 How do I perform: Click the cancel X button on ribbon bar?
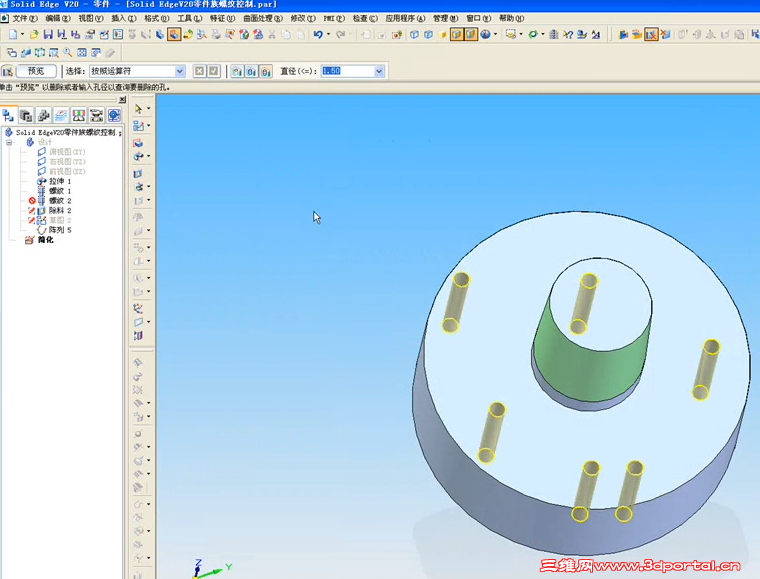point(199,71)
